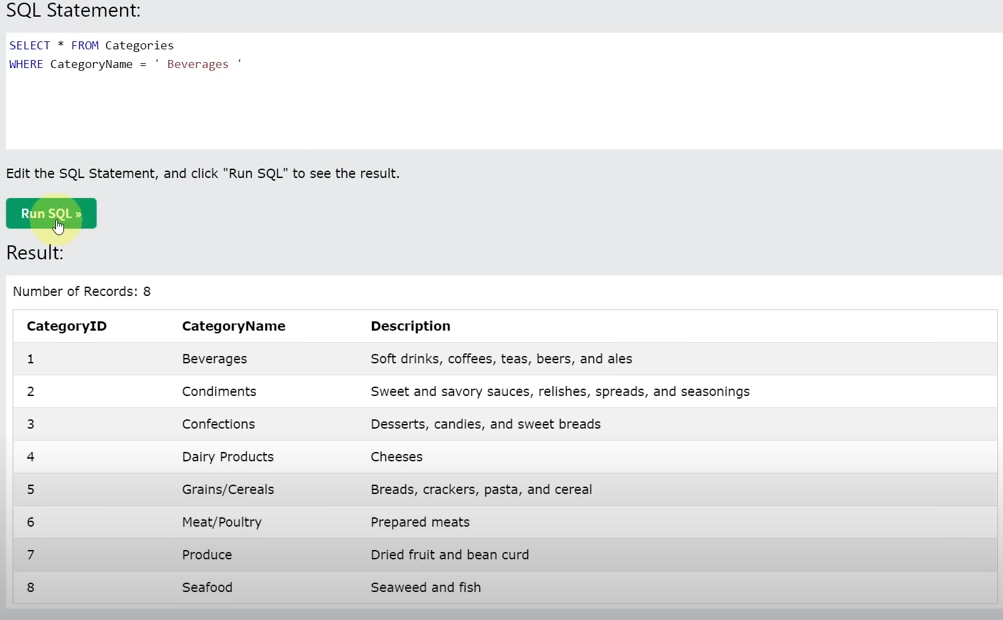1003x620 pixels.
Task: Click the Produce cell
Action: coord(207,555)
